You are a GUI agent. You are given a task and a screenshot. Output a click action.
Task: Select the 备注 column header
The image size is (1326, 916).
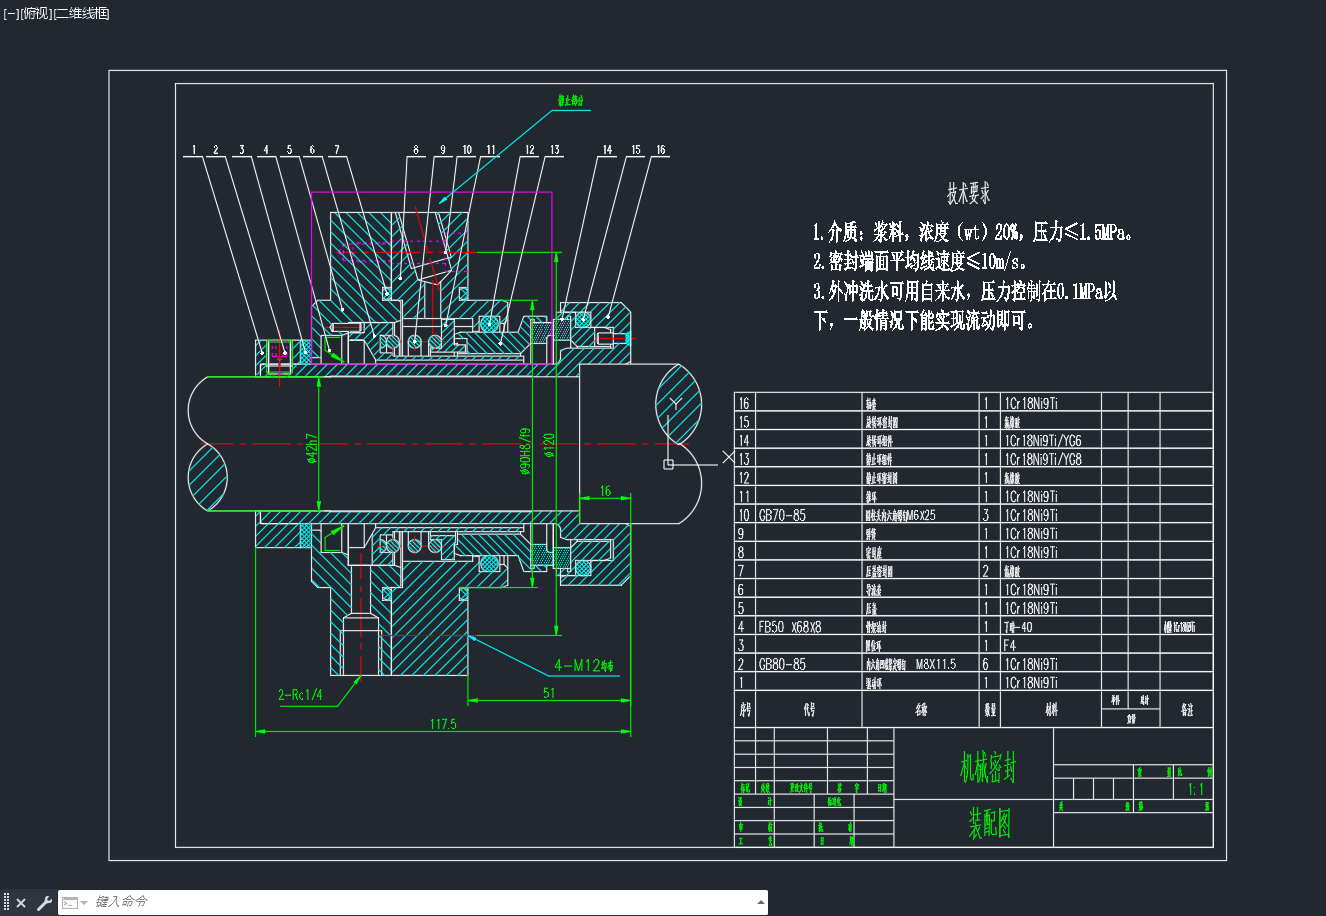(1187, 710)
